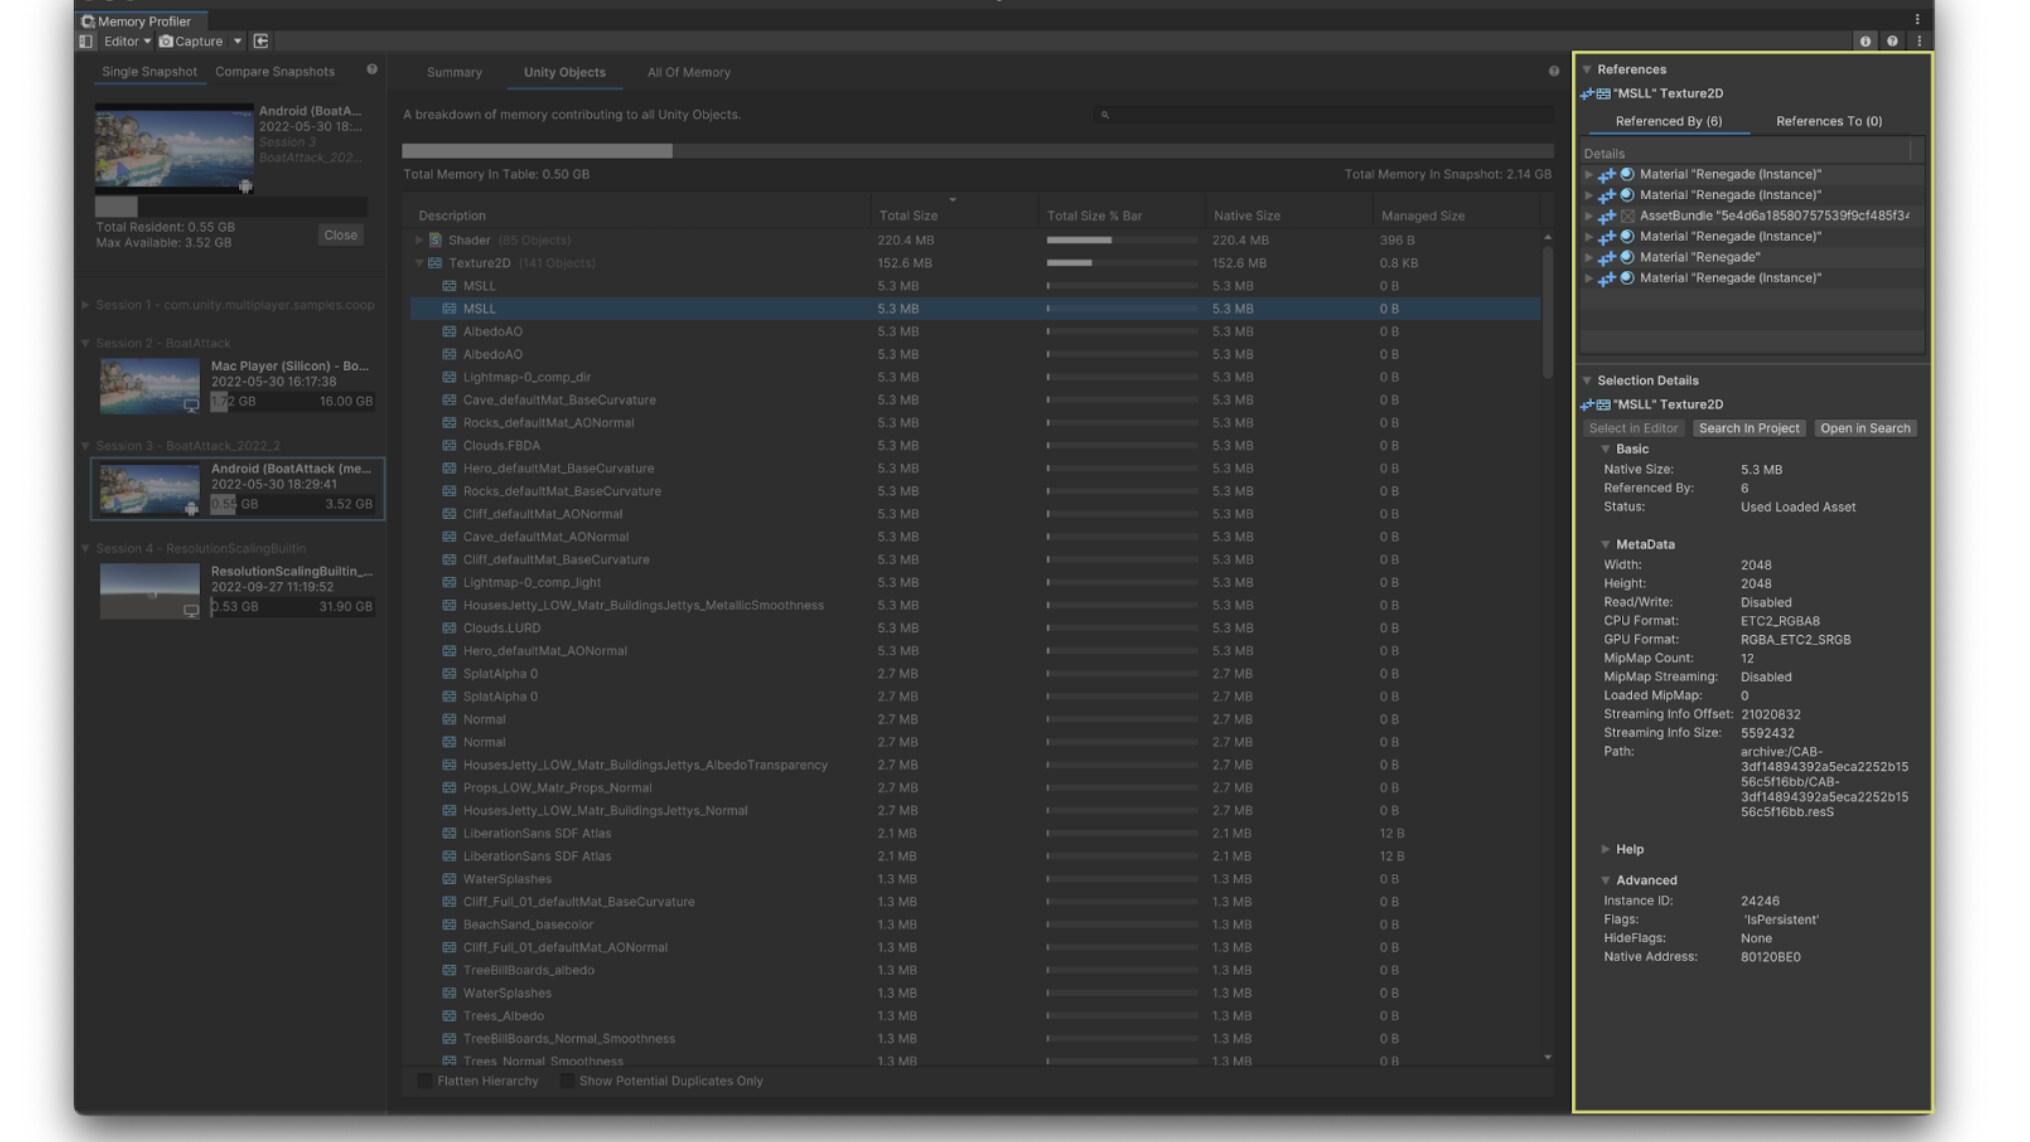Click the Search In Project button
The height and width of the screenshot is (1142, 2030).
1748,428
